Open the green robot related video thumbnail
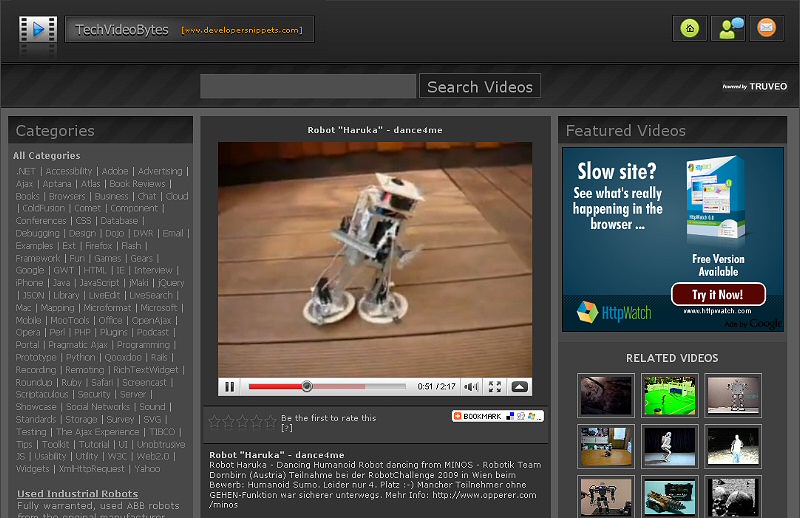Image resolution: width=800 pixels, height=518 pixels. click(669, 395)
